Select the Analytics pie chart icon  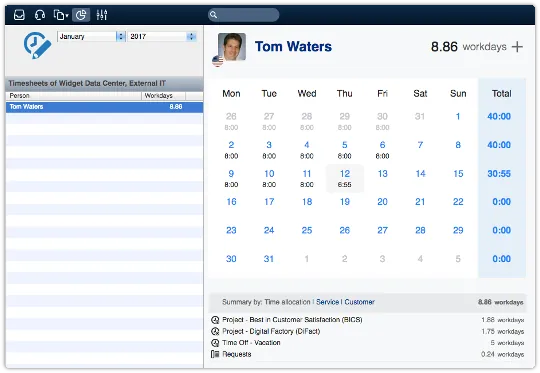(x=81, y=15)
